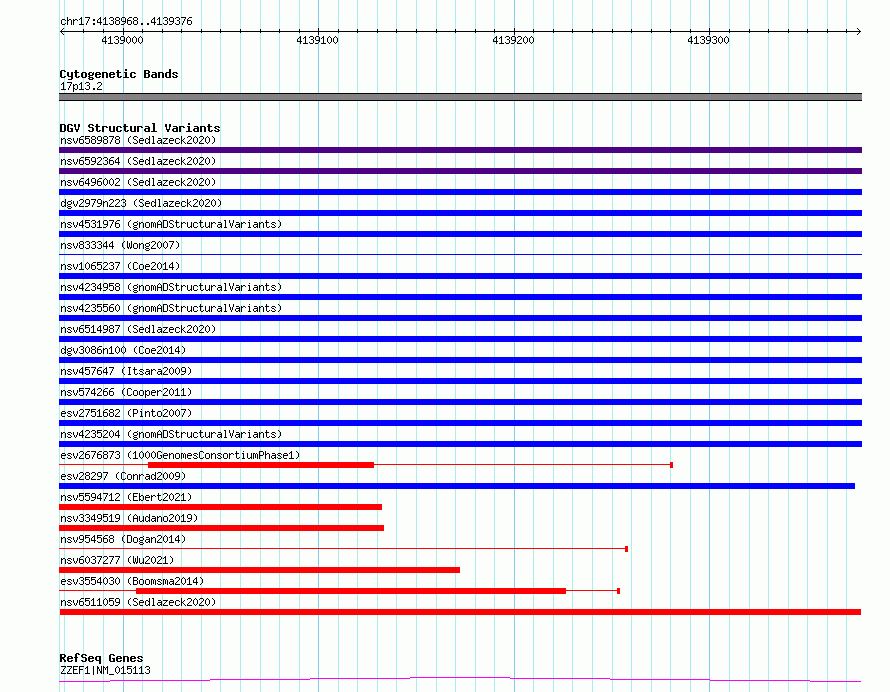Click ruler tick label 4139300
This screenshot has height=692, width=890.
pyautogui.click(x=708, y=40)
